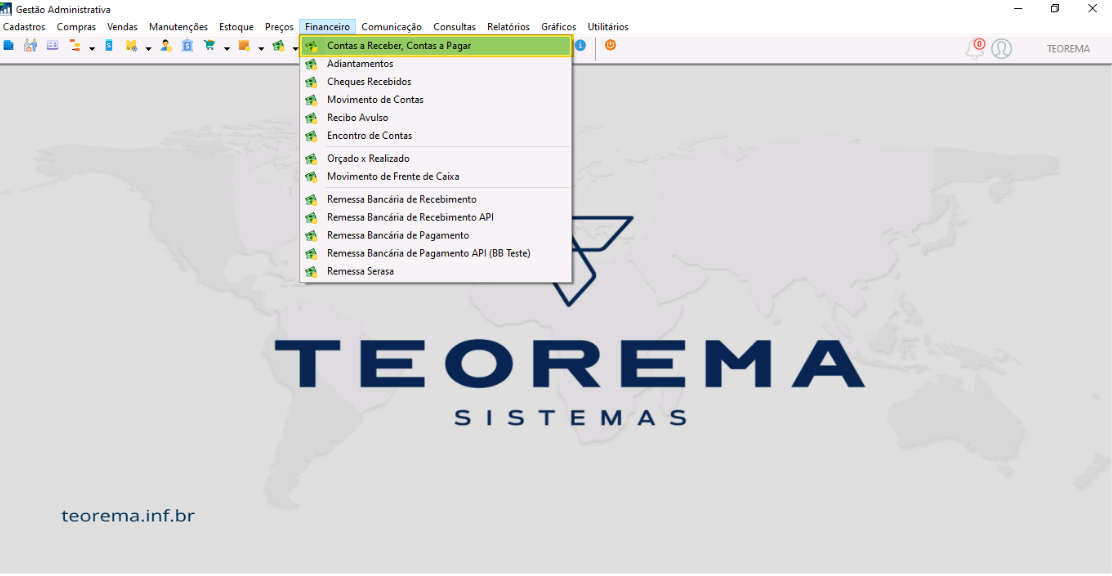This screenshot has height=576, width=1112.
Task: Click the user profile avatar icon
Action: pos(1001,49)
